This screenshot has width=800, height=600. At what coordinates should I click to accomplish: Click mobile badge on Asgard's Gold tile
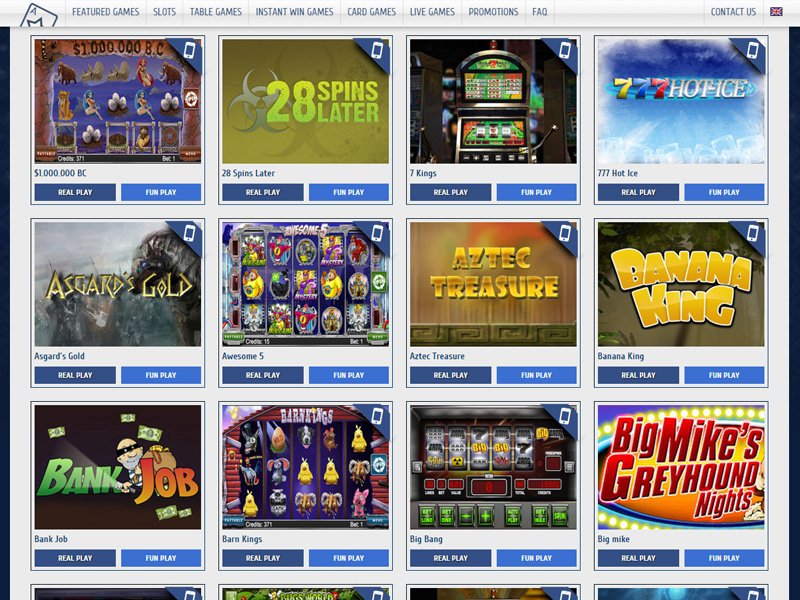coord(189,233)
